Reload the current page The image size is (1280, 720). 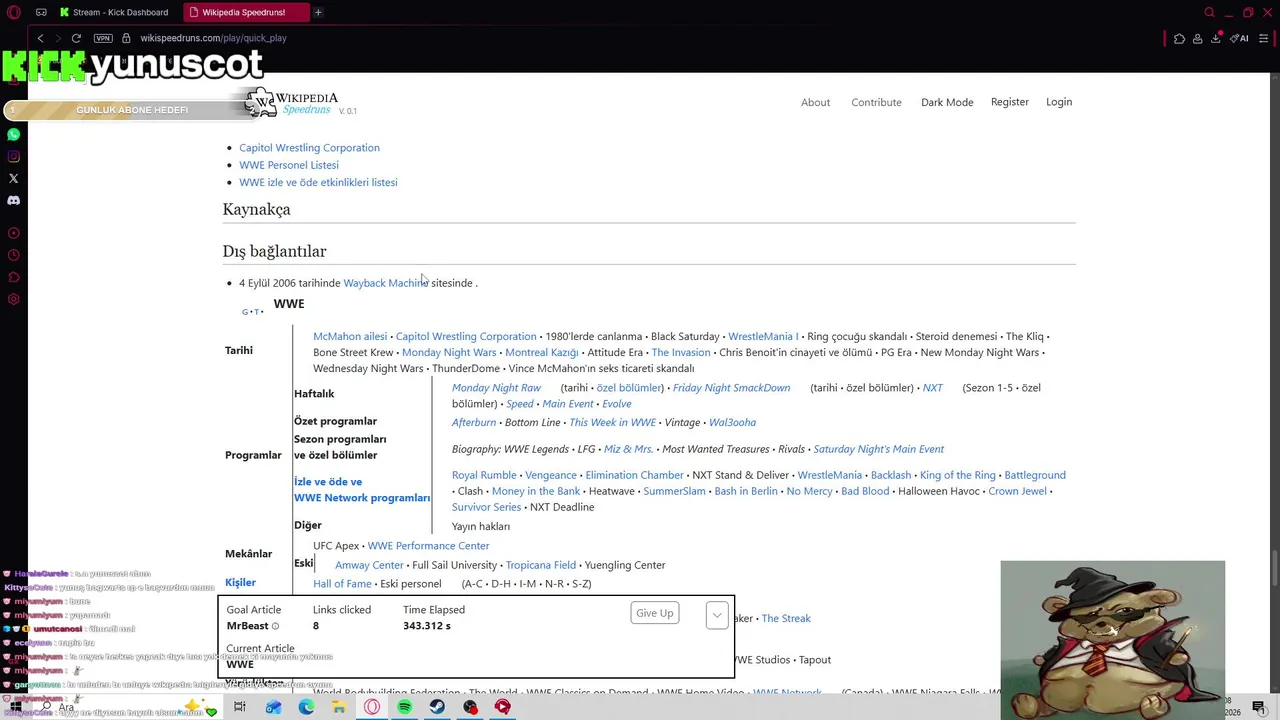76,38
